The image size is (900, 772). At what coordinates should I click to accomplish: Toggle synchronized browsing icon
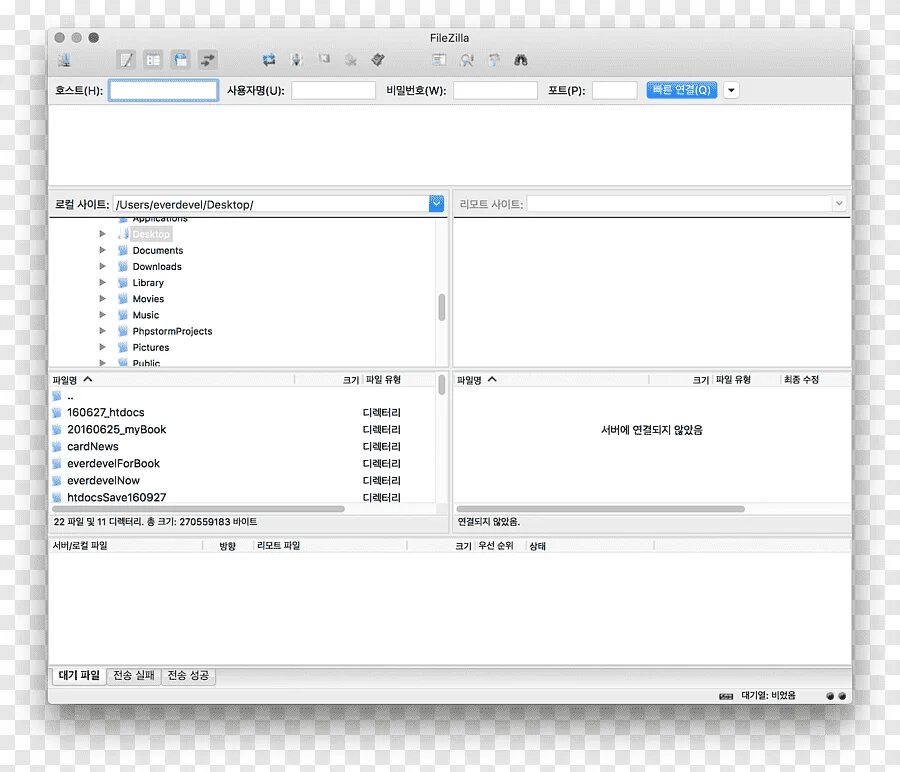click(494, 60)
